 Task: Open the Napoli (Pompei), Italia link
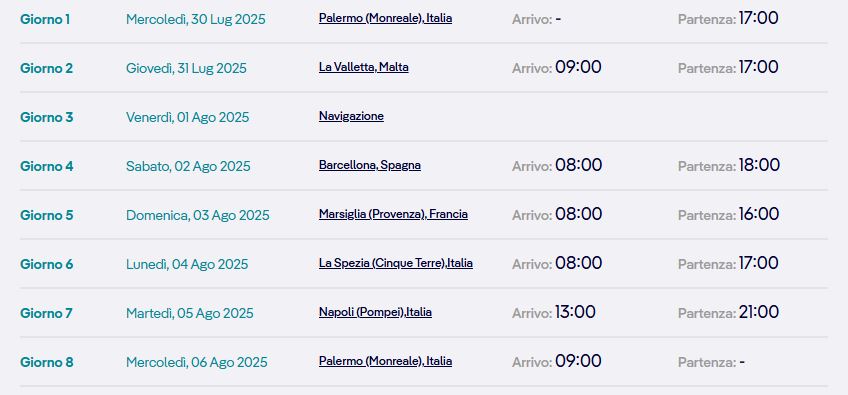coord(375,312)
